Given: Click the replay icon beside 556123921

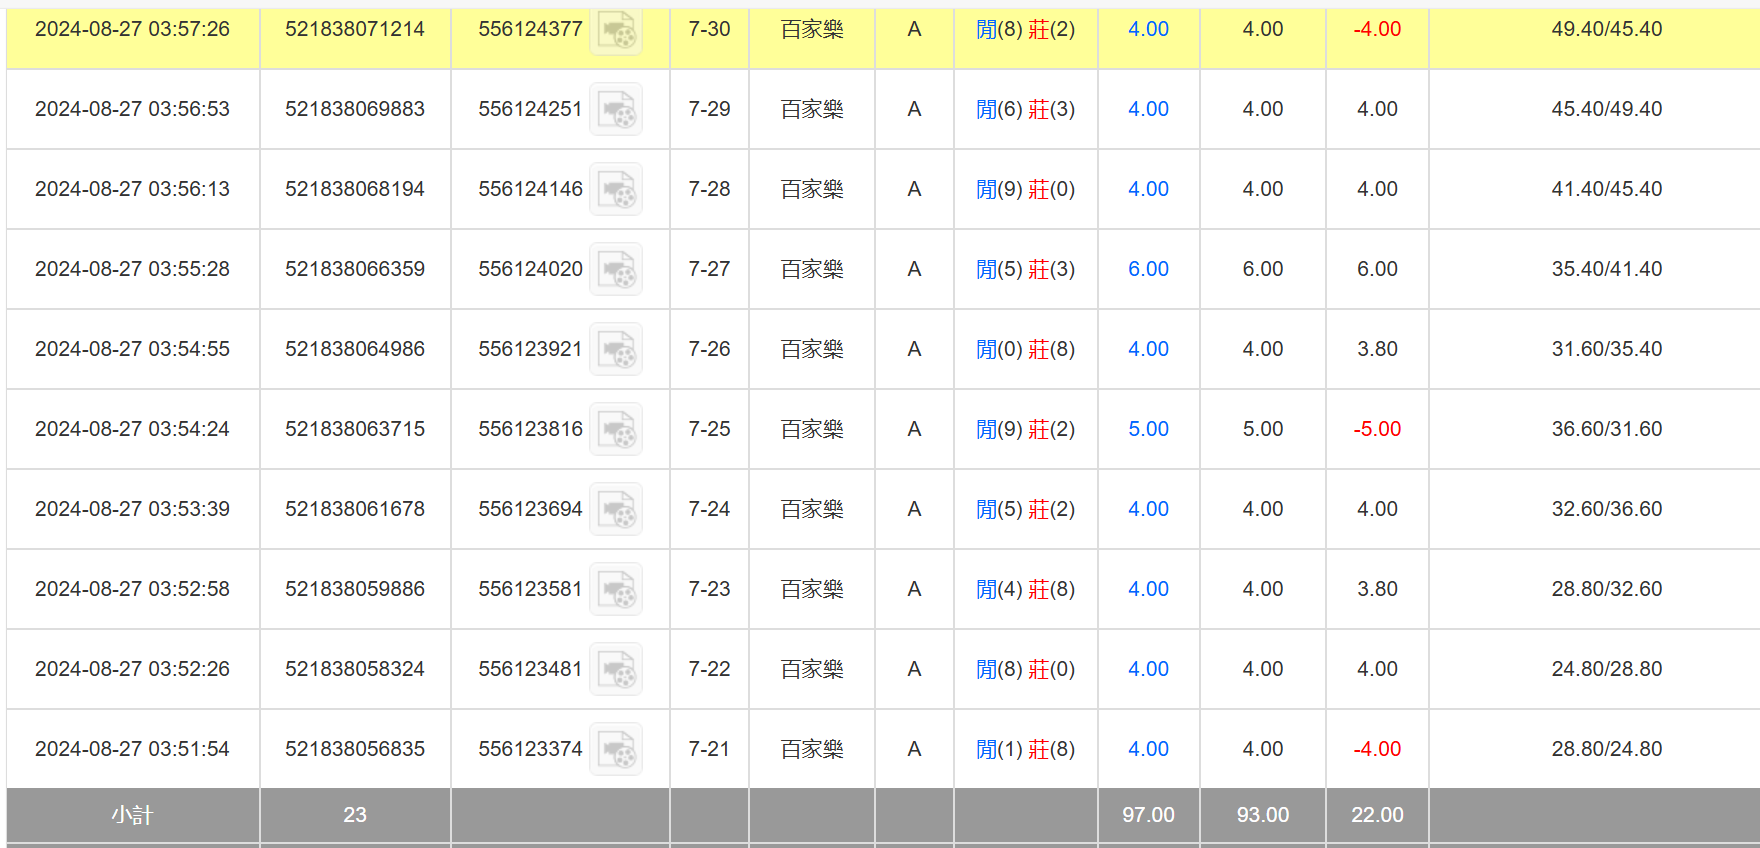Looking at the screenshot, I should point(616,350).
